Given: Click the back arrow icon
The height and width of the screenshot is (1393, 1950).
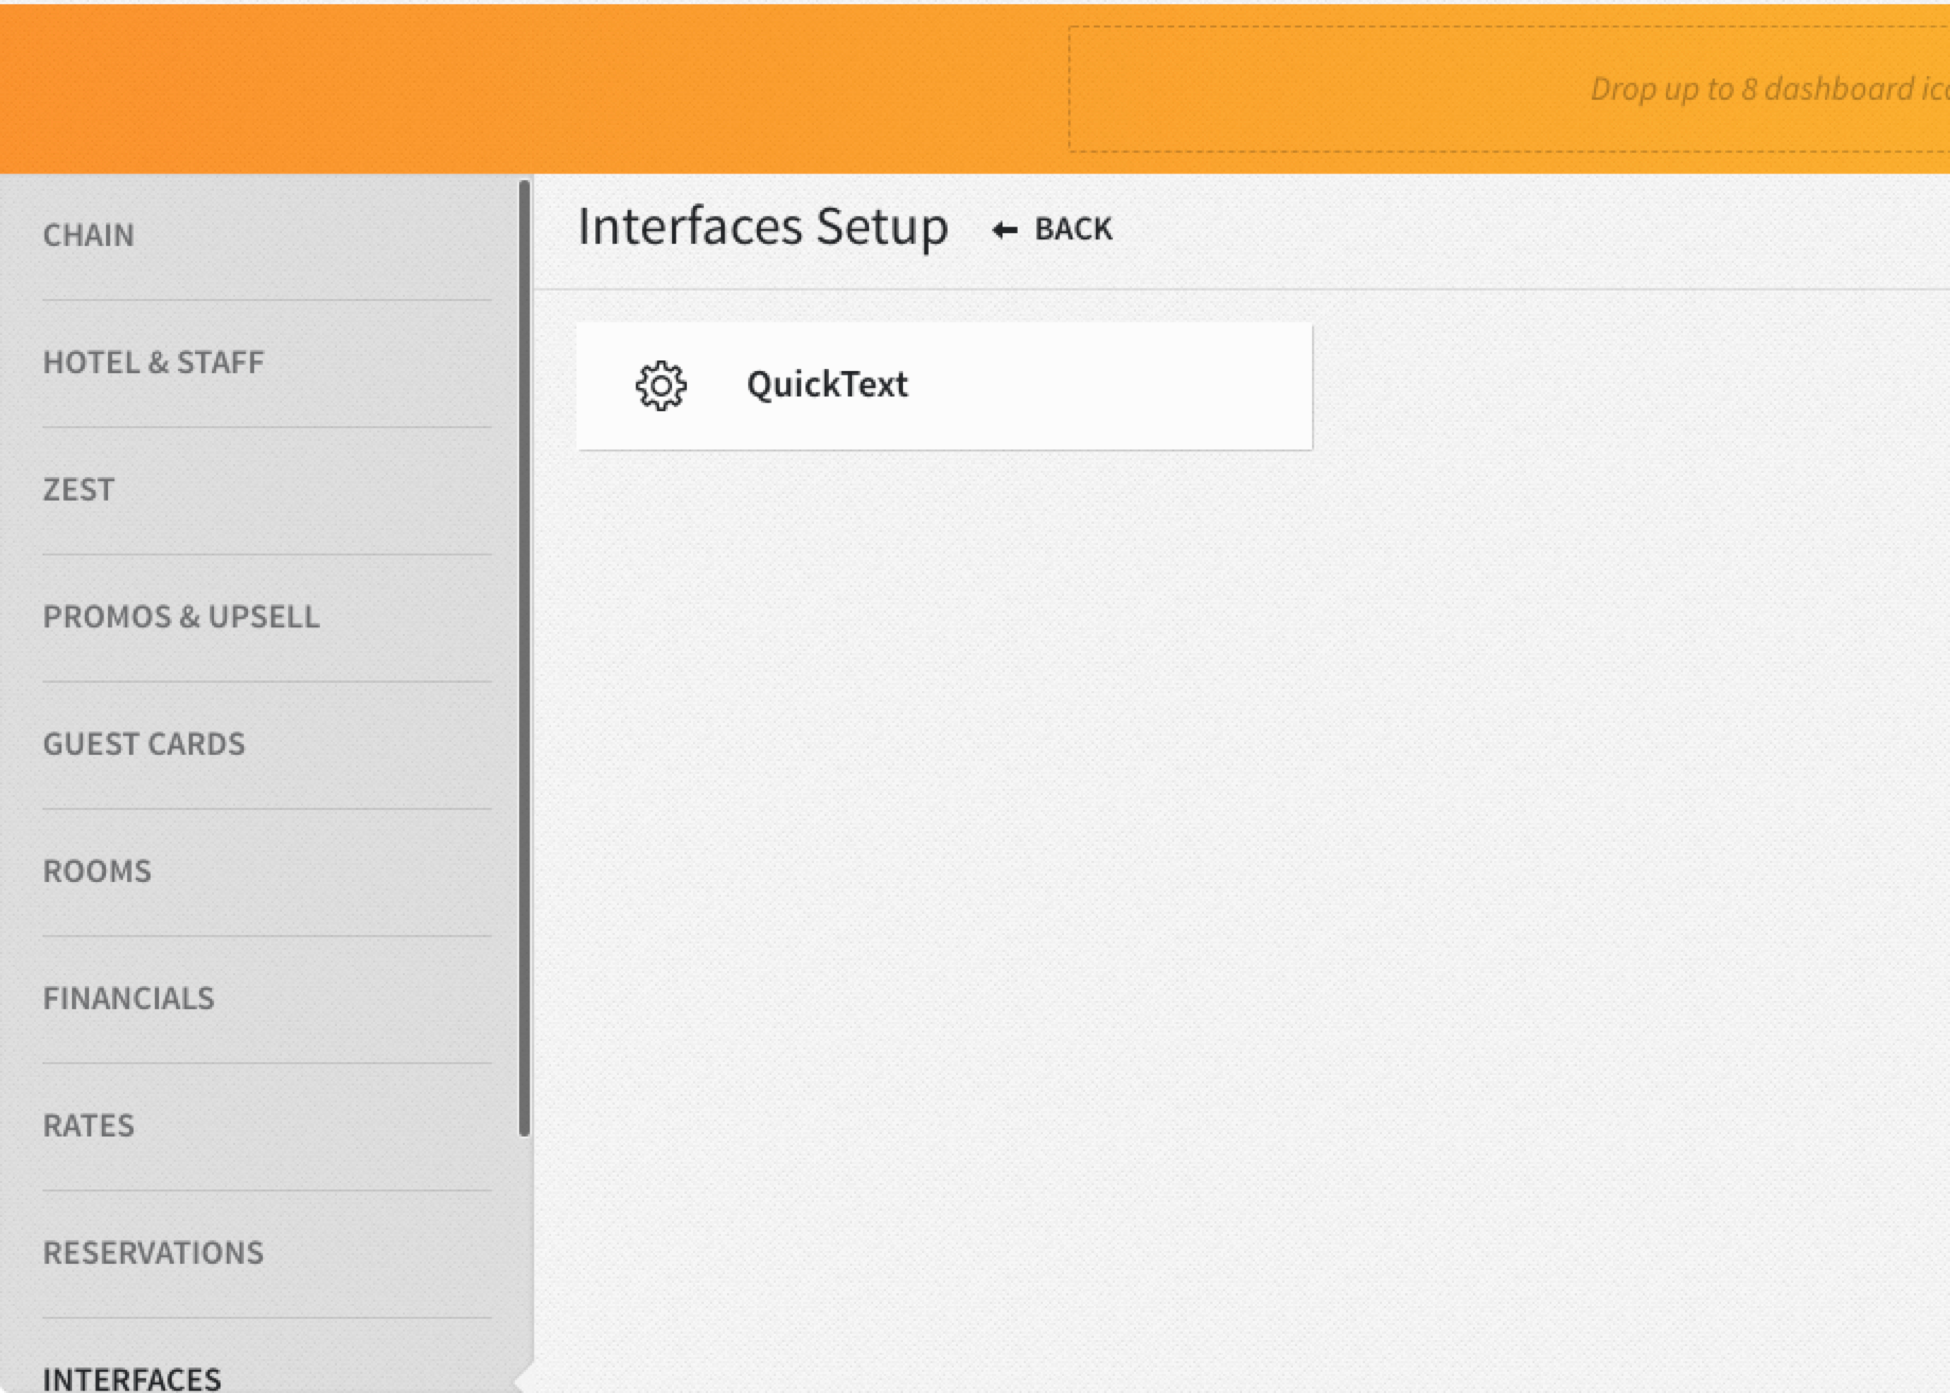Looking at the screenshot, I should (1005, 230).
